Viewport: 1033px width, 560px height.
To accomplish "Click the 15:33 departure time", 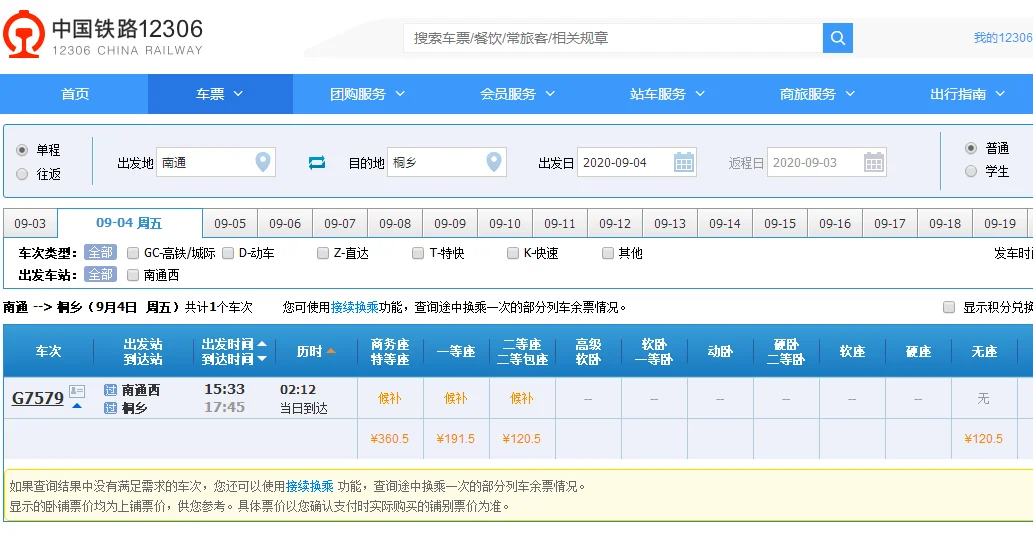I will pos(224,389).
